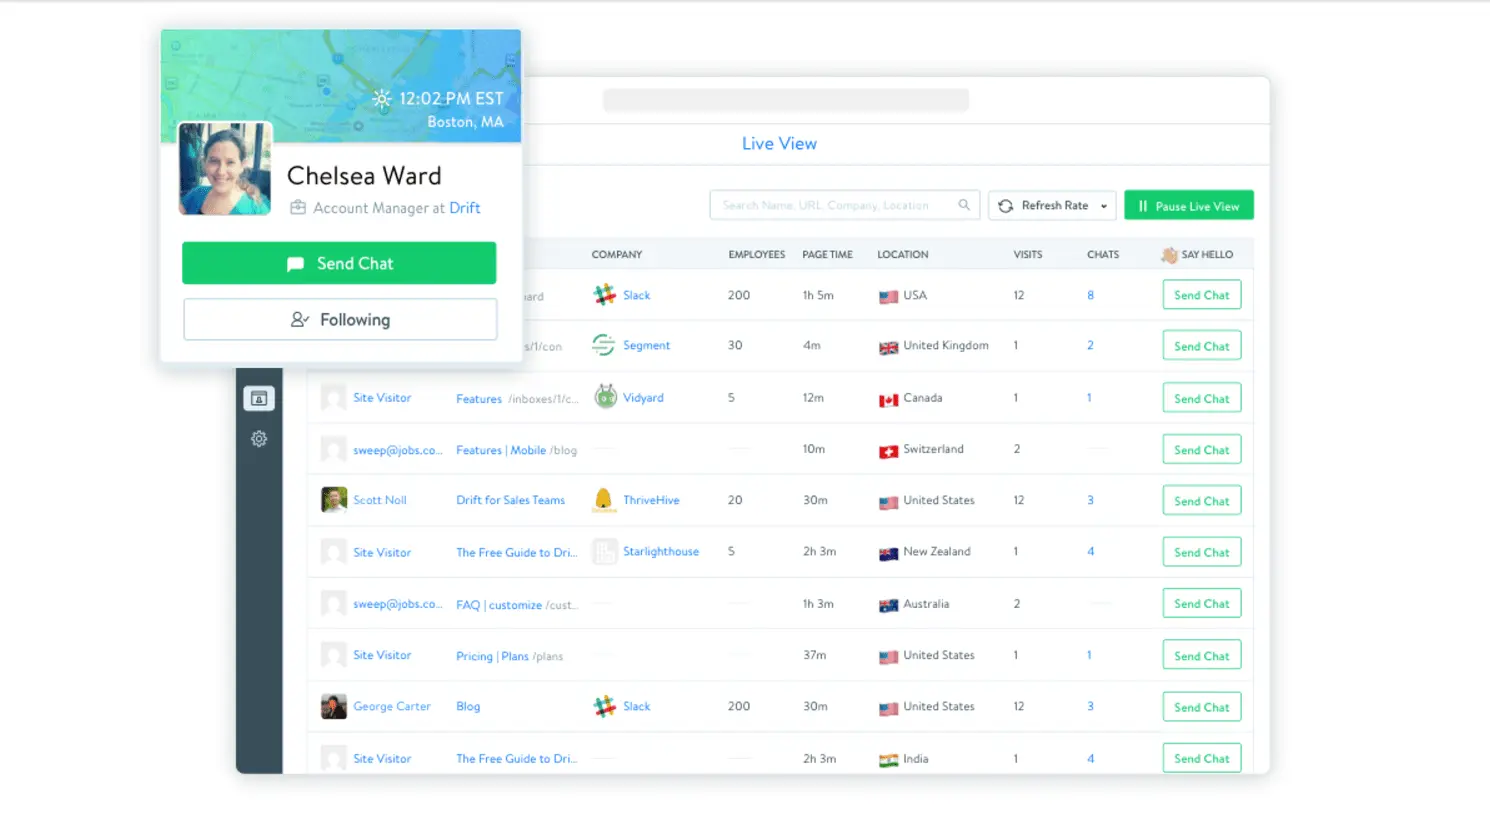Click Chelsea Ward's profile photo

click(225, 169)
